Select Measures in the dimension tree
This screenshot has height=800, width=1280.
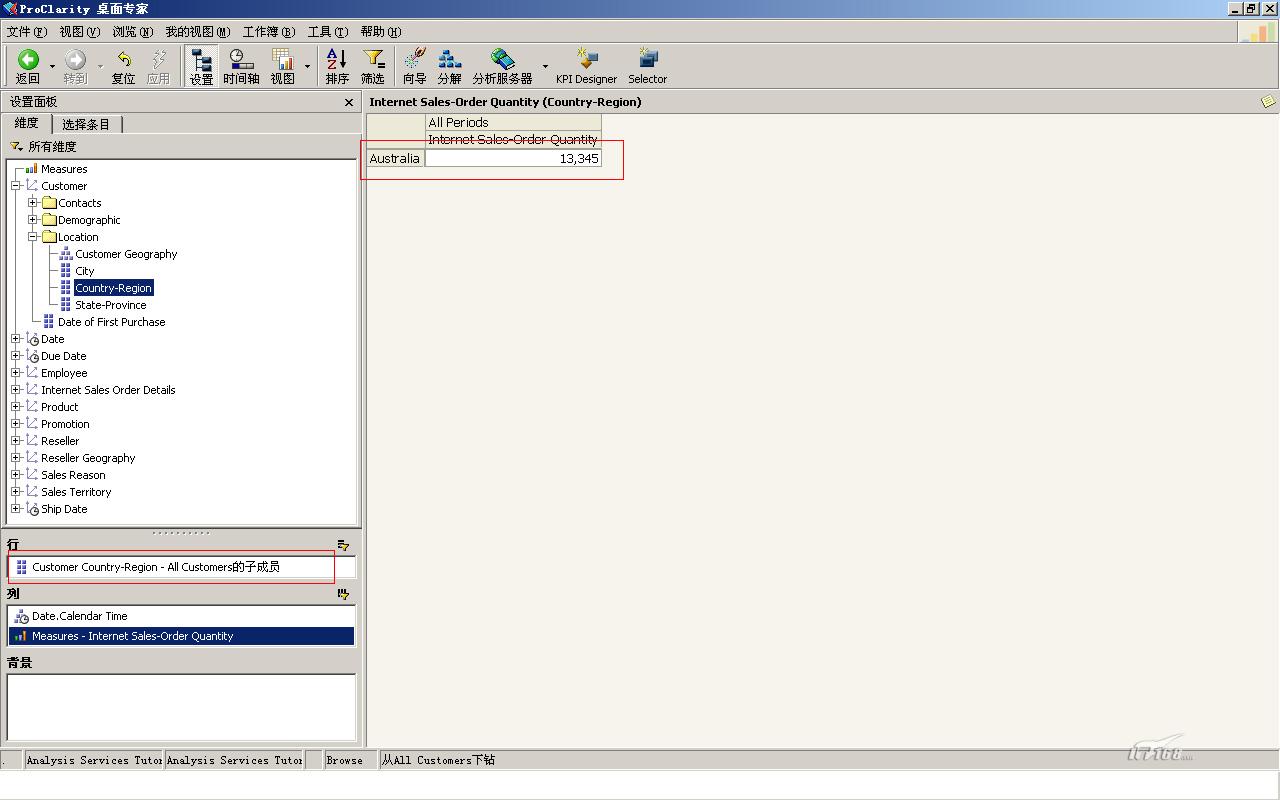tap(64, 169)
